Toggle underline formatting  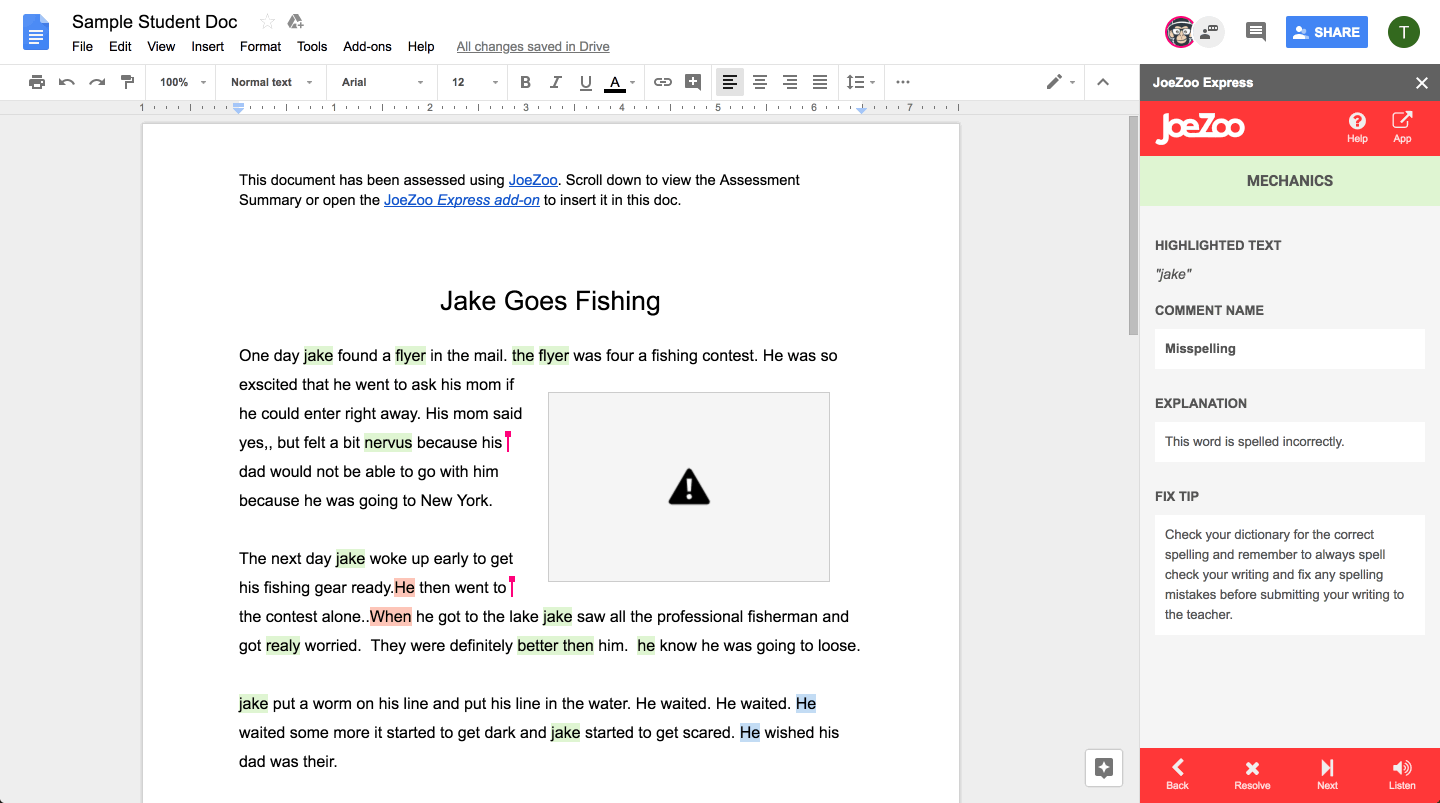coord(586,82)
